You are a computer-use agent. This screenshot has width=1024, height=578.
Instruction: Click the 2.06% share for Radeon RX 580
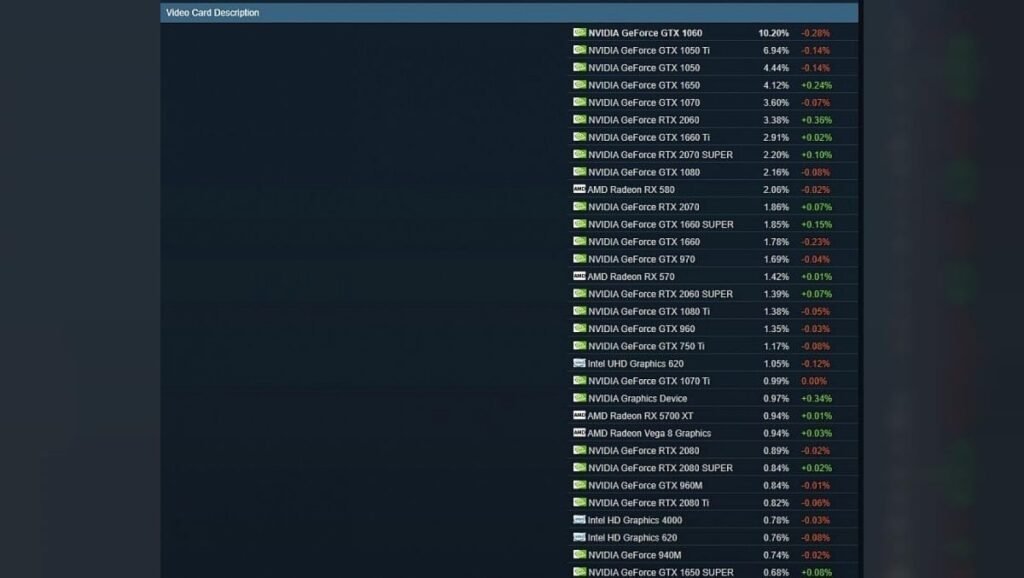776,189
